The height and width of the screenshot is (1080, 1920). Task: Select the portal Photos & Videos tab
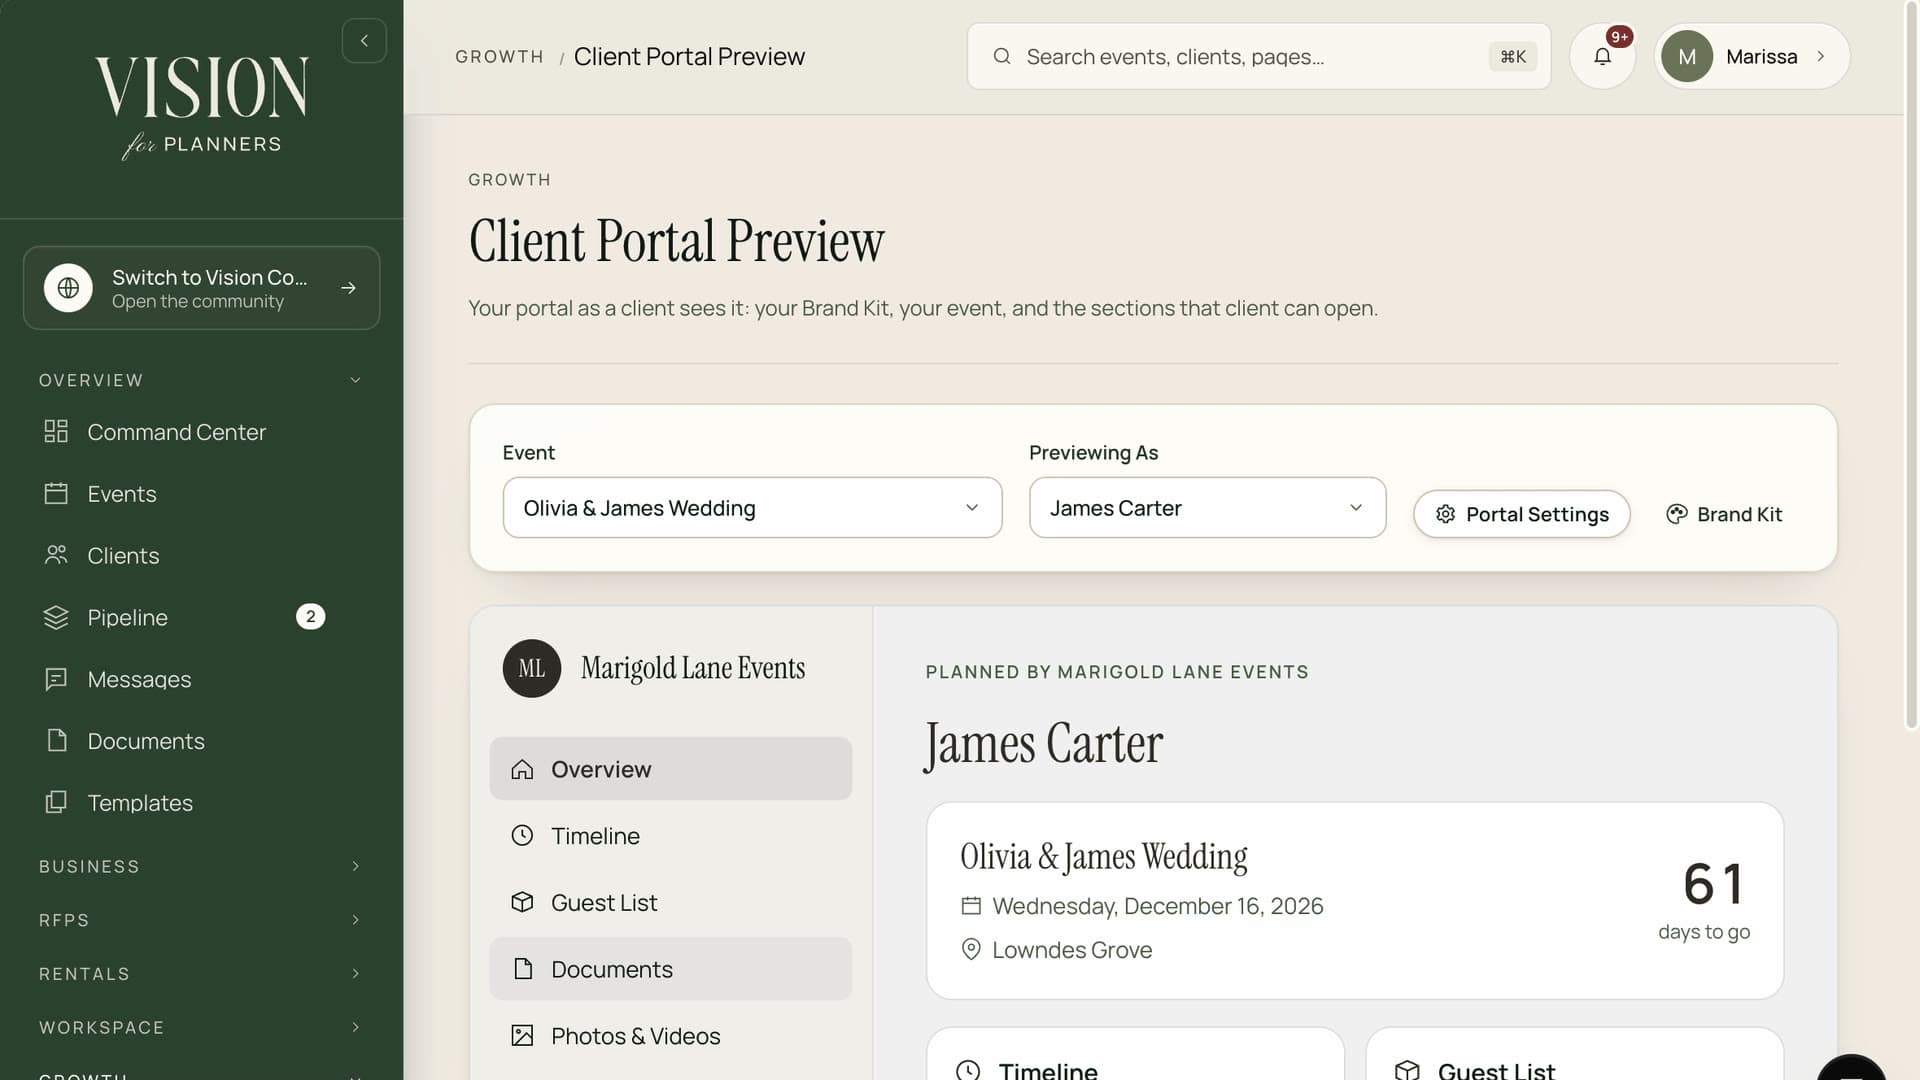click(670, 1036)
